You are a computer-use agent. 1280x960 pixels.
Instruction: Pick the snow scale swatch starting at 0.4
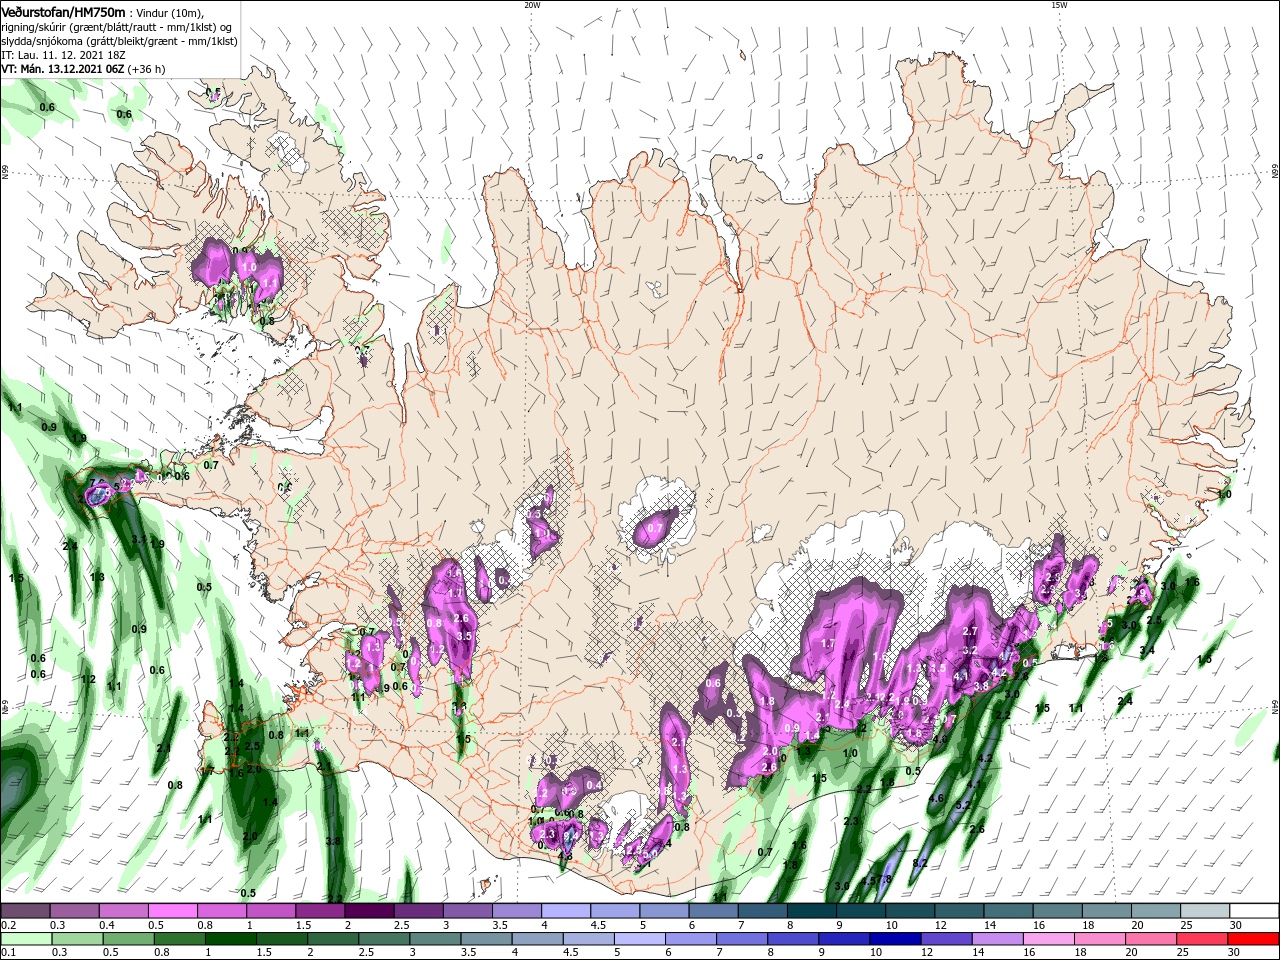click(x=123, y=911)
